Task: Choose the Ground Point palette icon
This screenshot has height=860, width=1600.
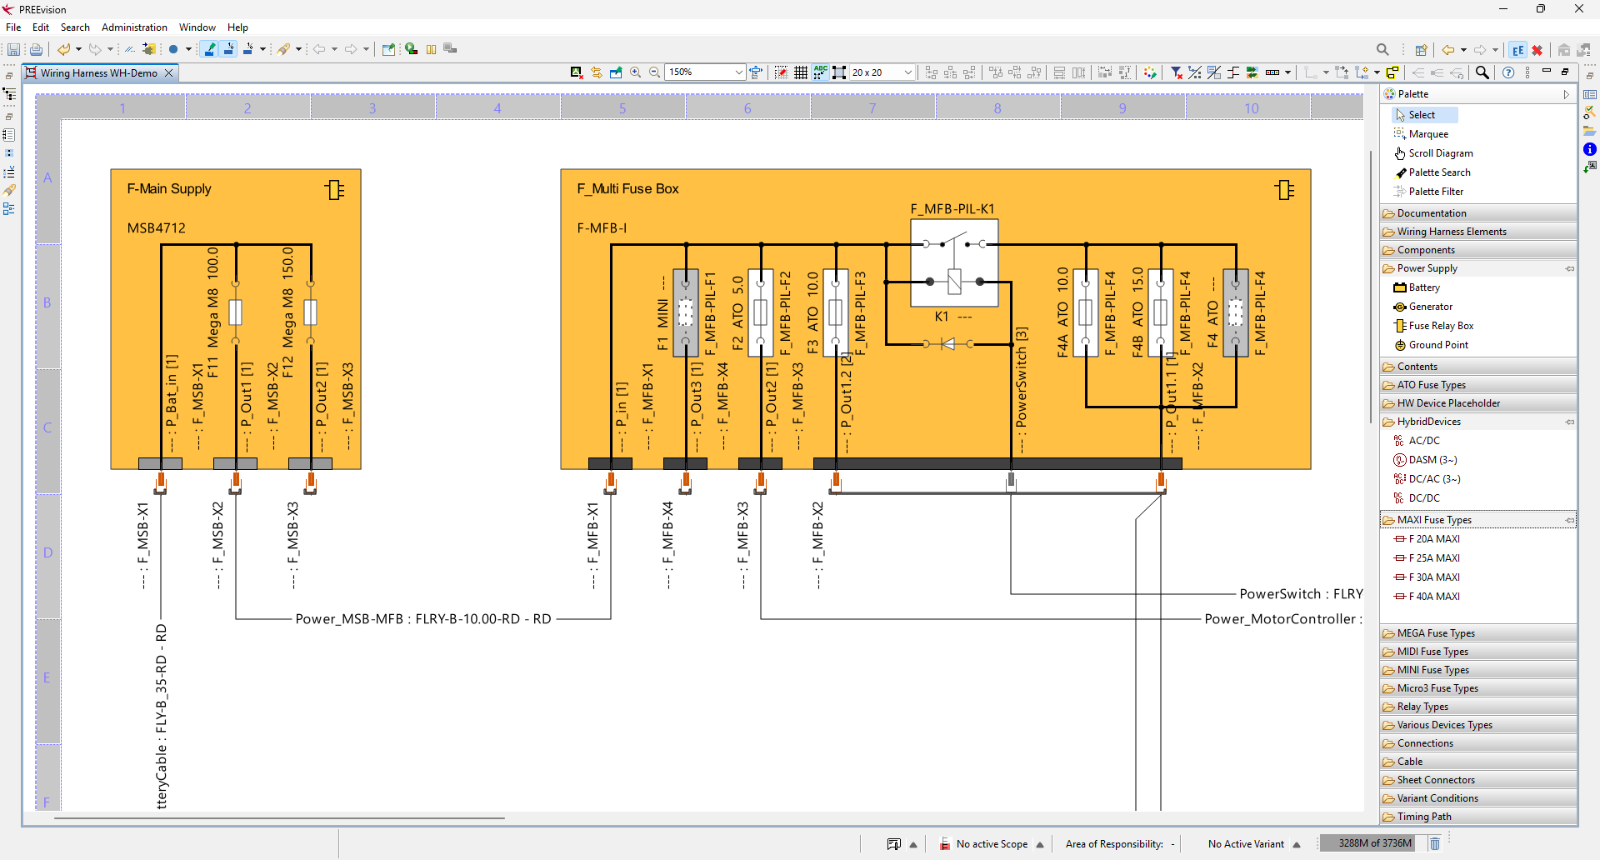Action: tap(1400, 345)
